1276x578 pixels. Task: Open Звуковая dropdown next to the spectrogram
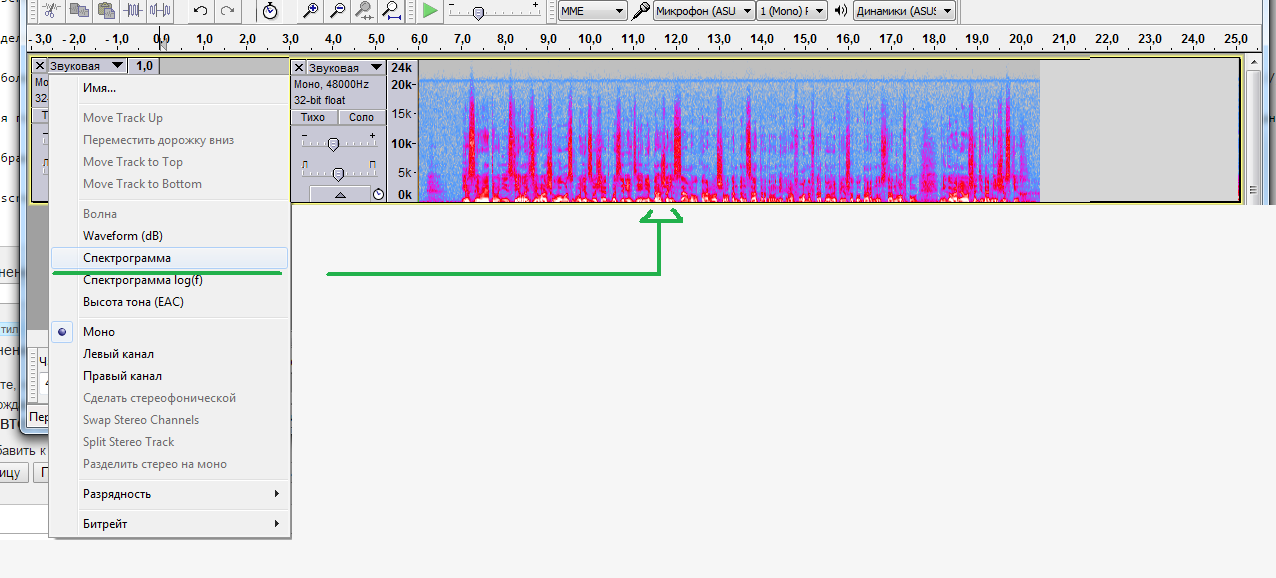(345, 67)
